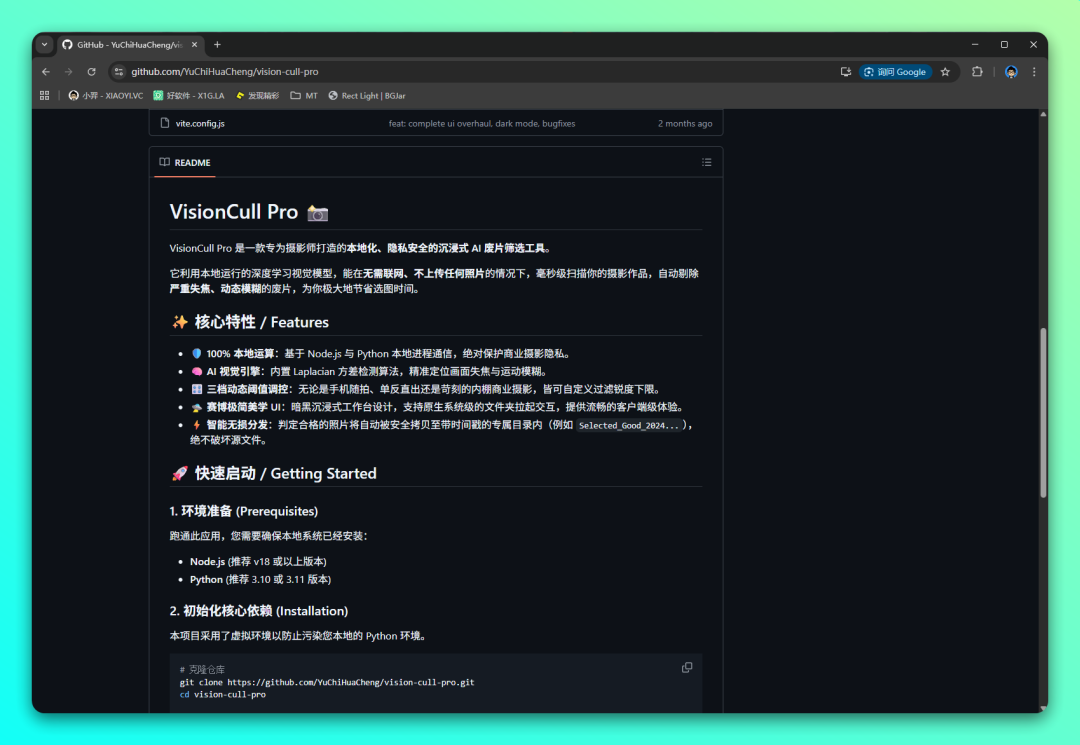Click the file icon beside vite.config.js
This screenshot has height=745, width=1080.
pyautogui.click(x=165, y=123)
